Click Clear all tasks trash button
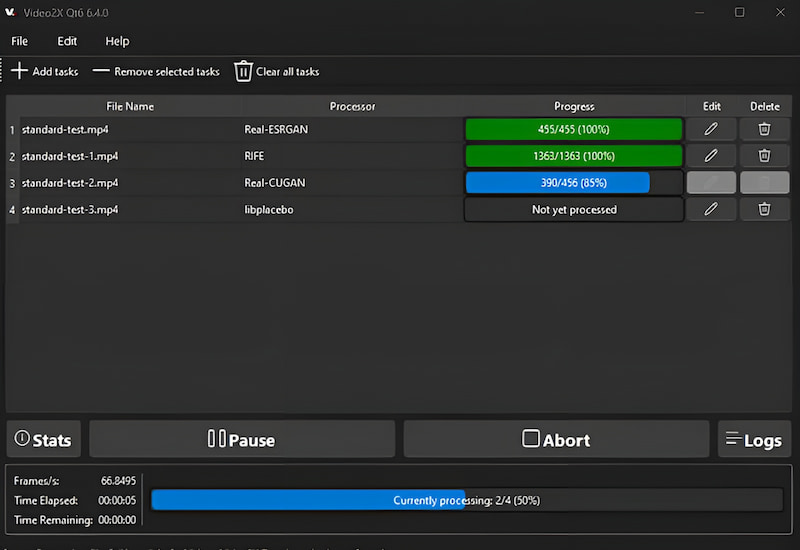Image resolution: width=800 pixels, height=550 pixels. tap(276, 71)
